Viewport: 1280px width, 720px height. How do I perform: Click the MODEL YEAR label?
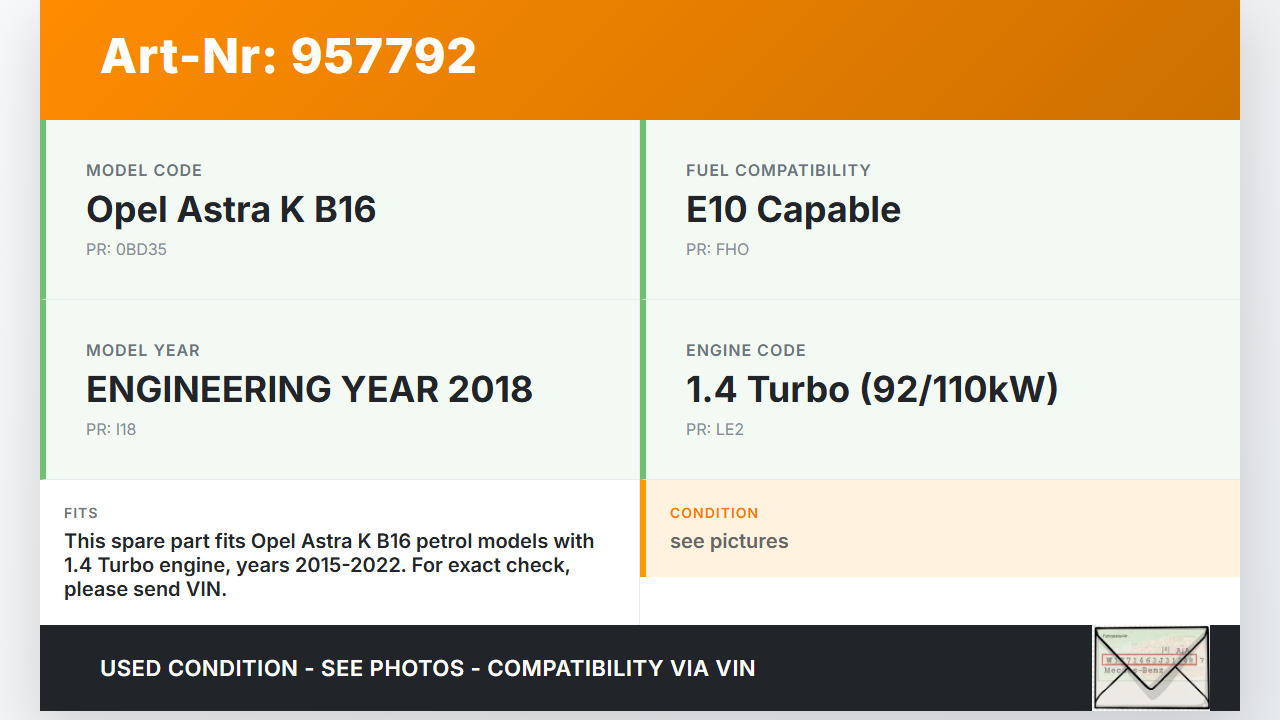point(143,350)
